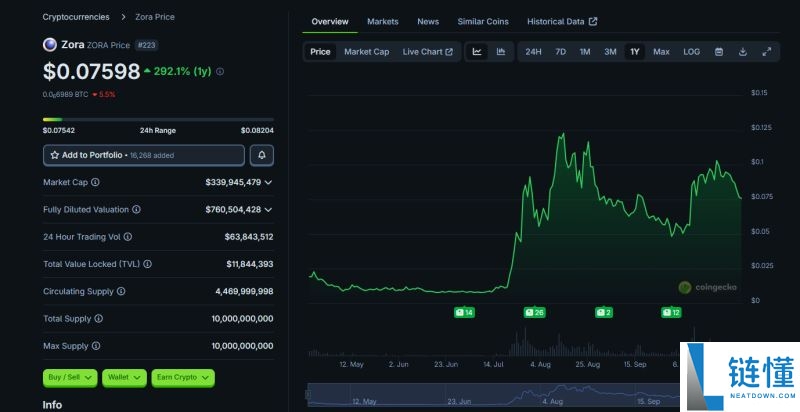Click the #223 rank badge
Image resolution: width=800 pixels, height=412 pixels.
(x=146, y=45)
